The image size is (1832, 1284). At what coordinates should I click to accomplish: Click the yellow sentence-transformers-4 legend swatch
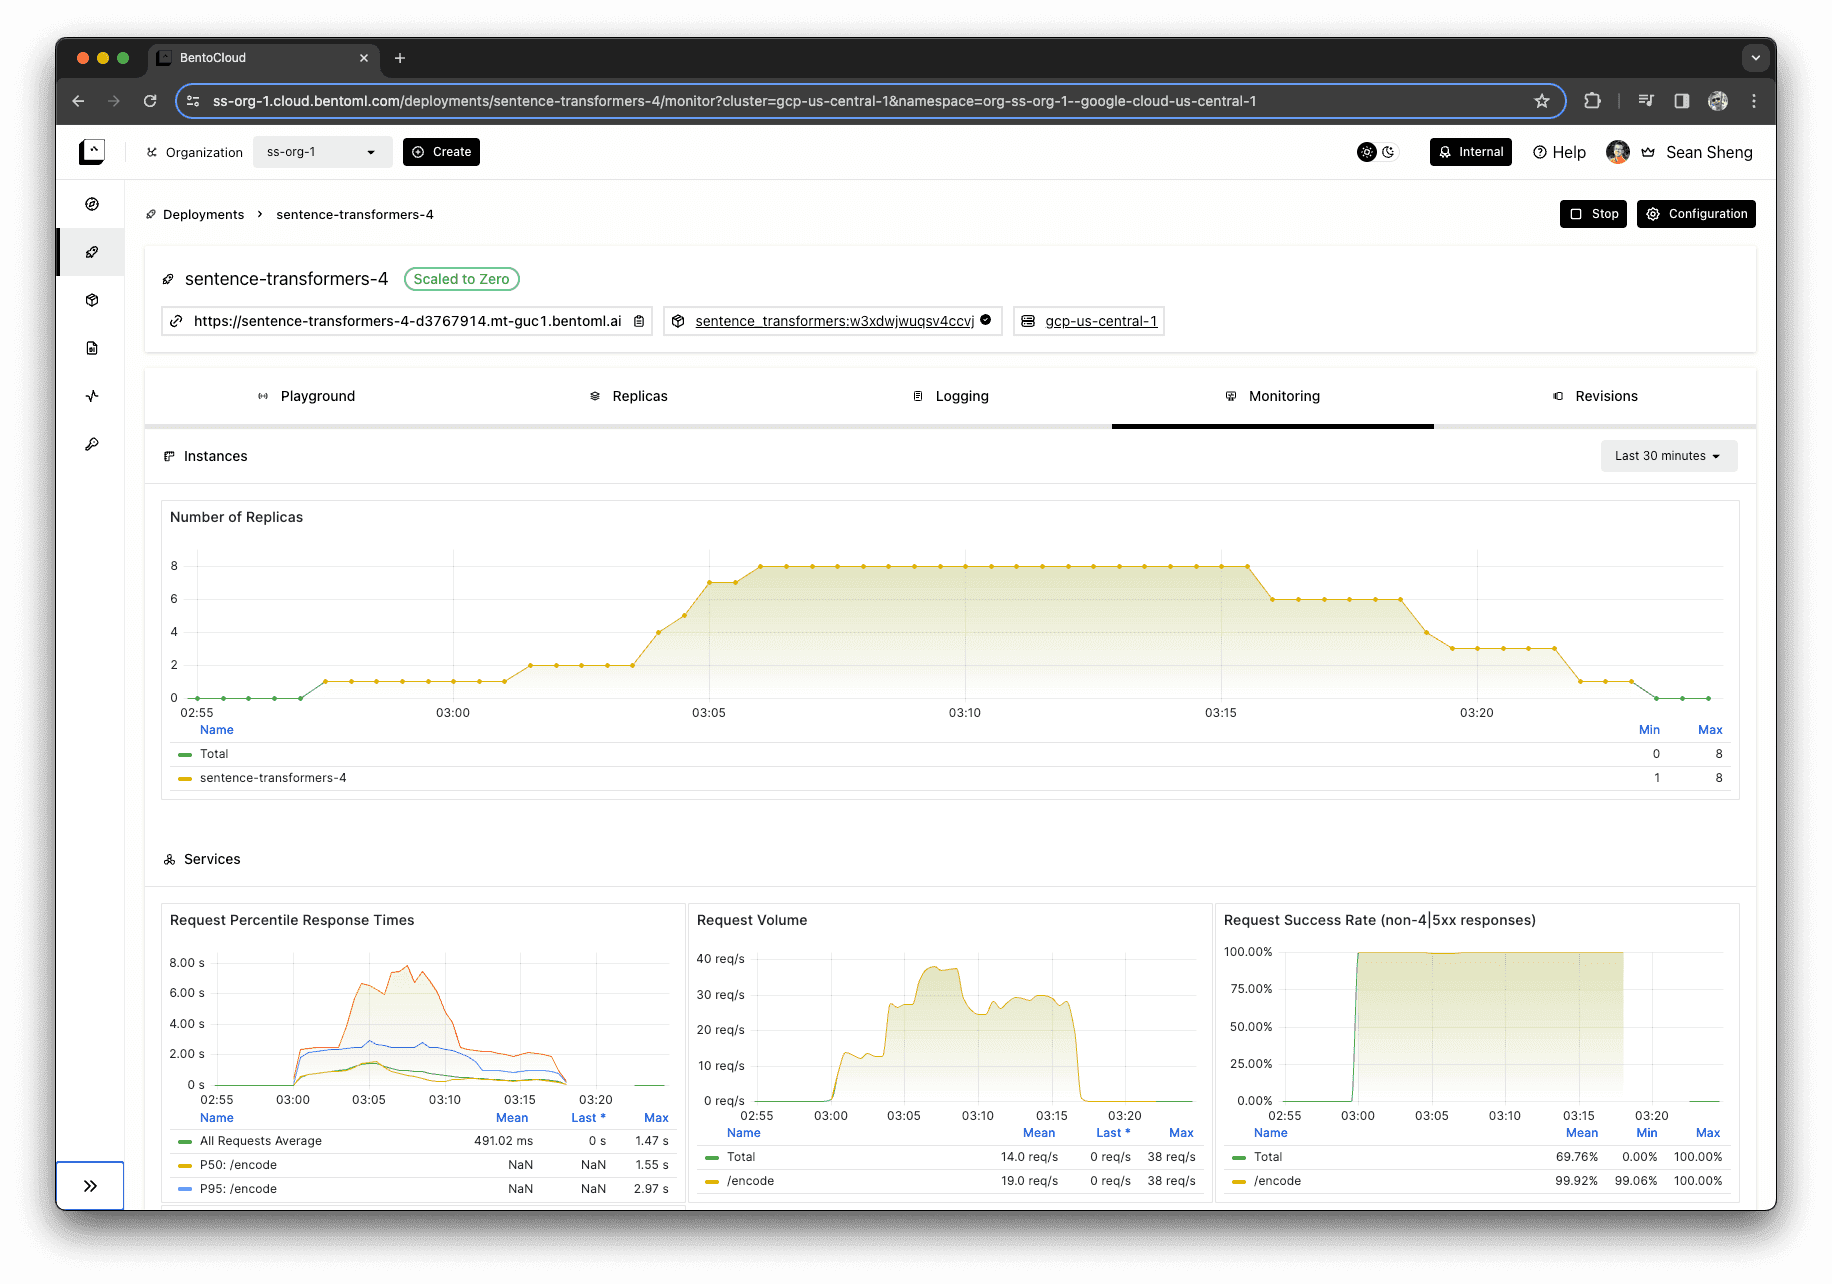coord(183,778)
